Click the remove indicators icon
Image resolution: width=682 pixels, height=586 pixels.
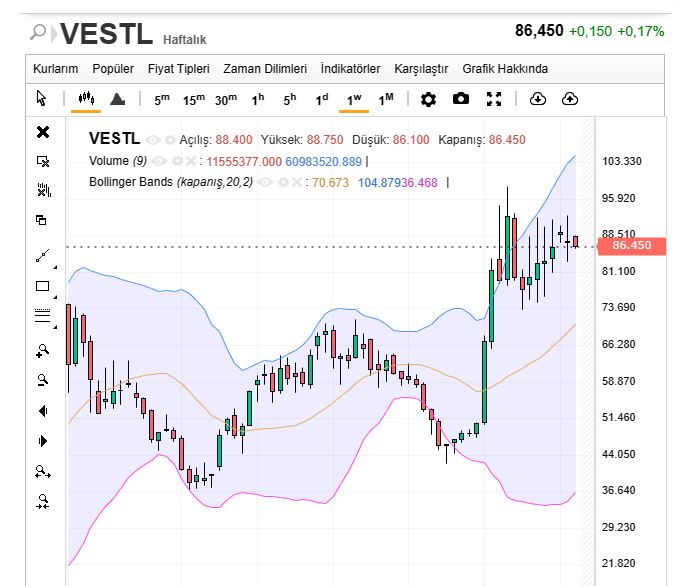pyautogui.click(x=43, y=190)
